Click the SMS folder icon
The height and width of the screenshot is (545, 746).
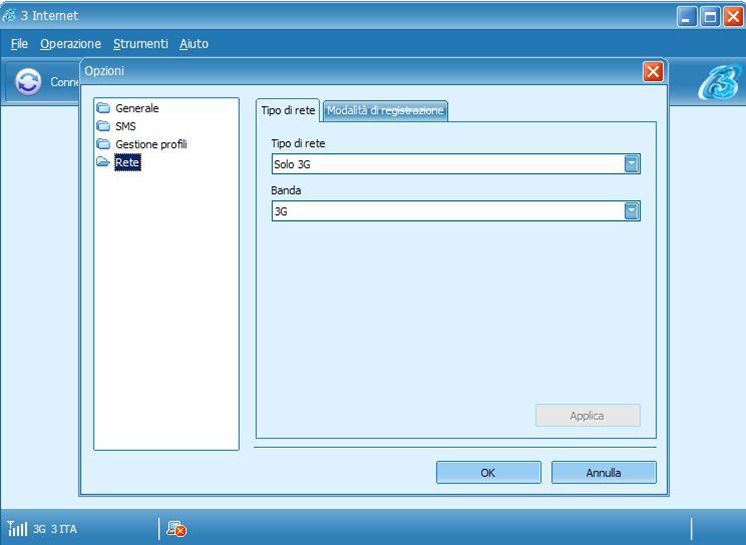point(103,126)
